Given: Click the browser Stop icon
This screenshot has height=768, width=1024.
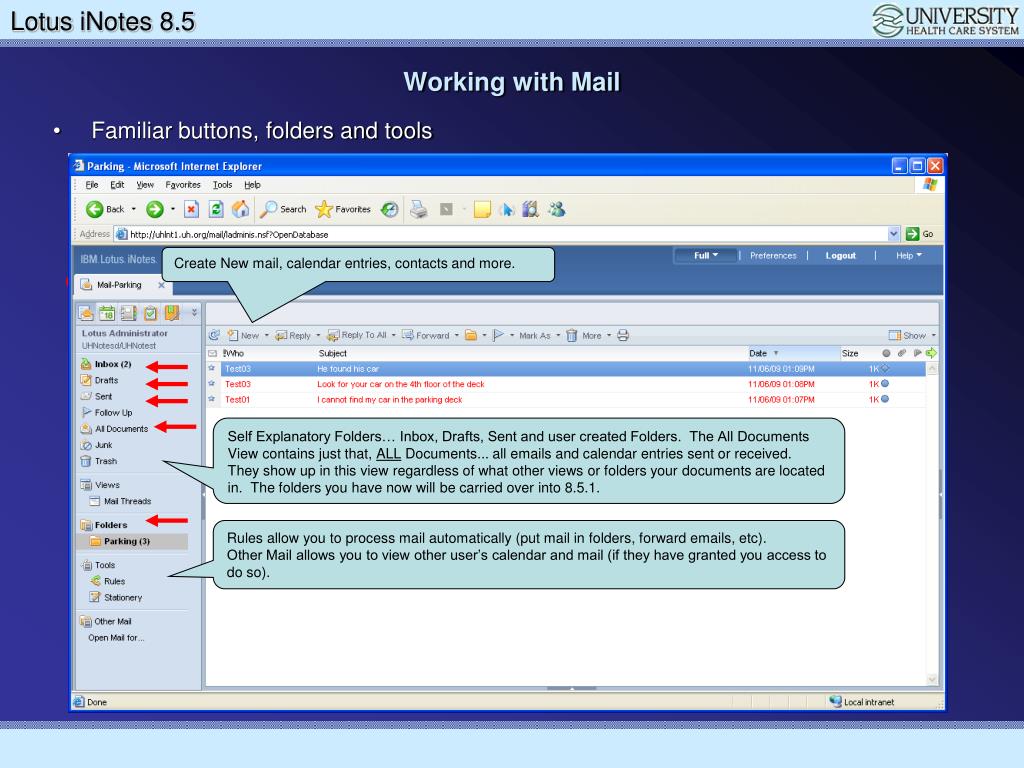Looking at the screenshot, I should pos(191,209).
